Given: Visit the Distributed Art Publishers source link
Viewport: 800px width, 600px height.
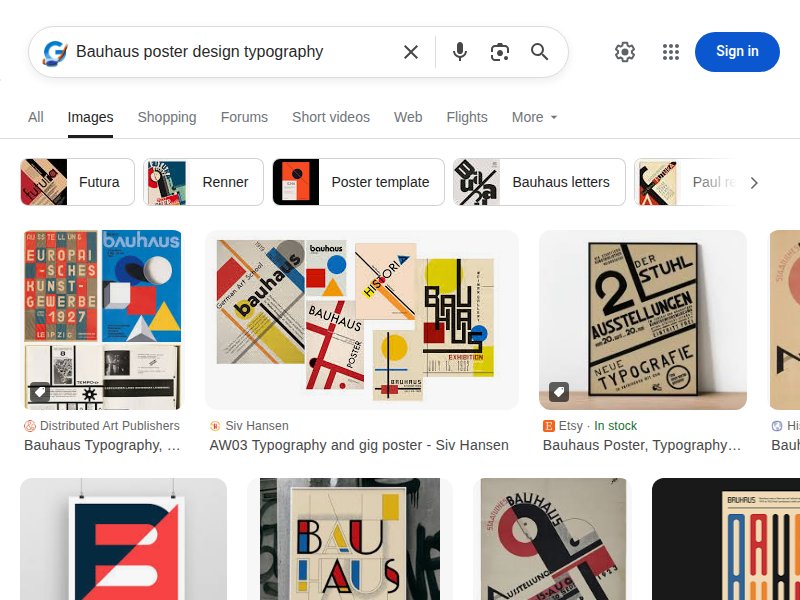Looking at the screenshot, I should click(110, 425).
